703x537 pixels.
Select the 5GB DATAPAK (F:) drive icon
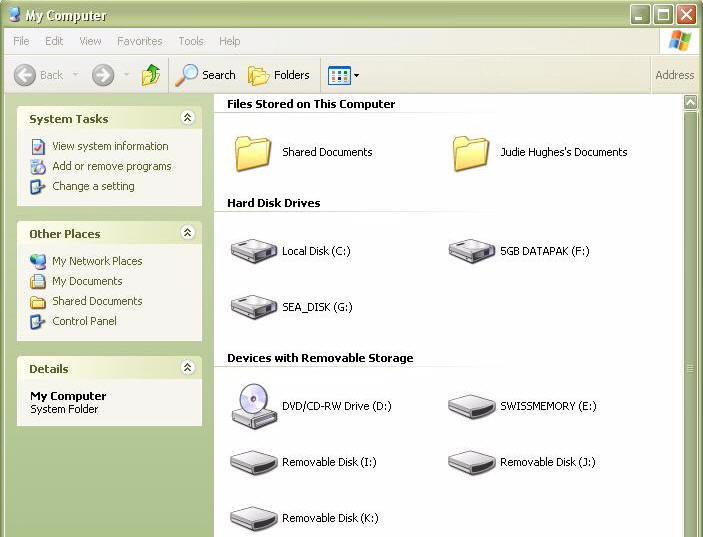pyautogui.click(x=471, y=251)
